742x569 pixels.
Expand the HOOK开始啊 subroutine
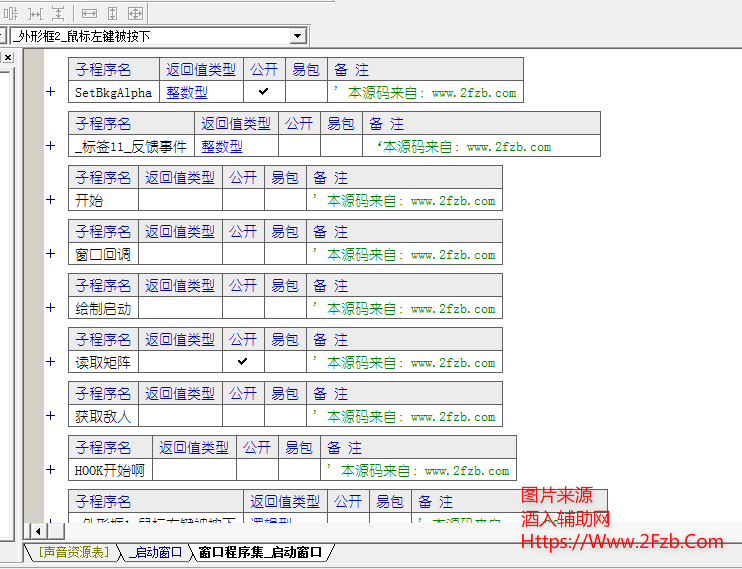(x=50, y=470)
